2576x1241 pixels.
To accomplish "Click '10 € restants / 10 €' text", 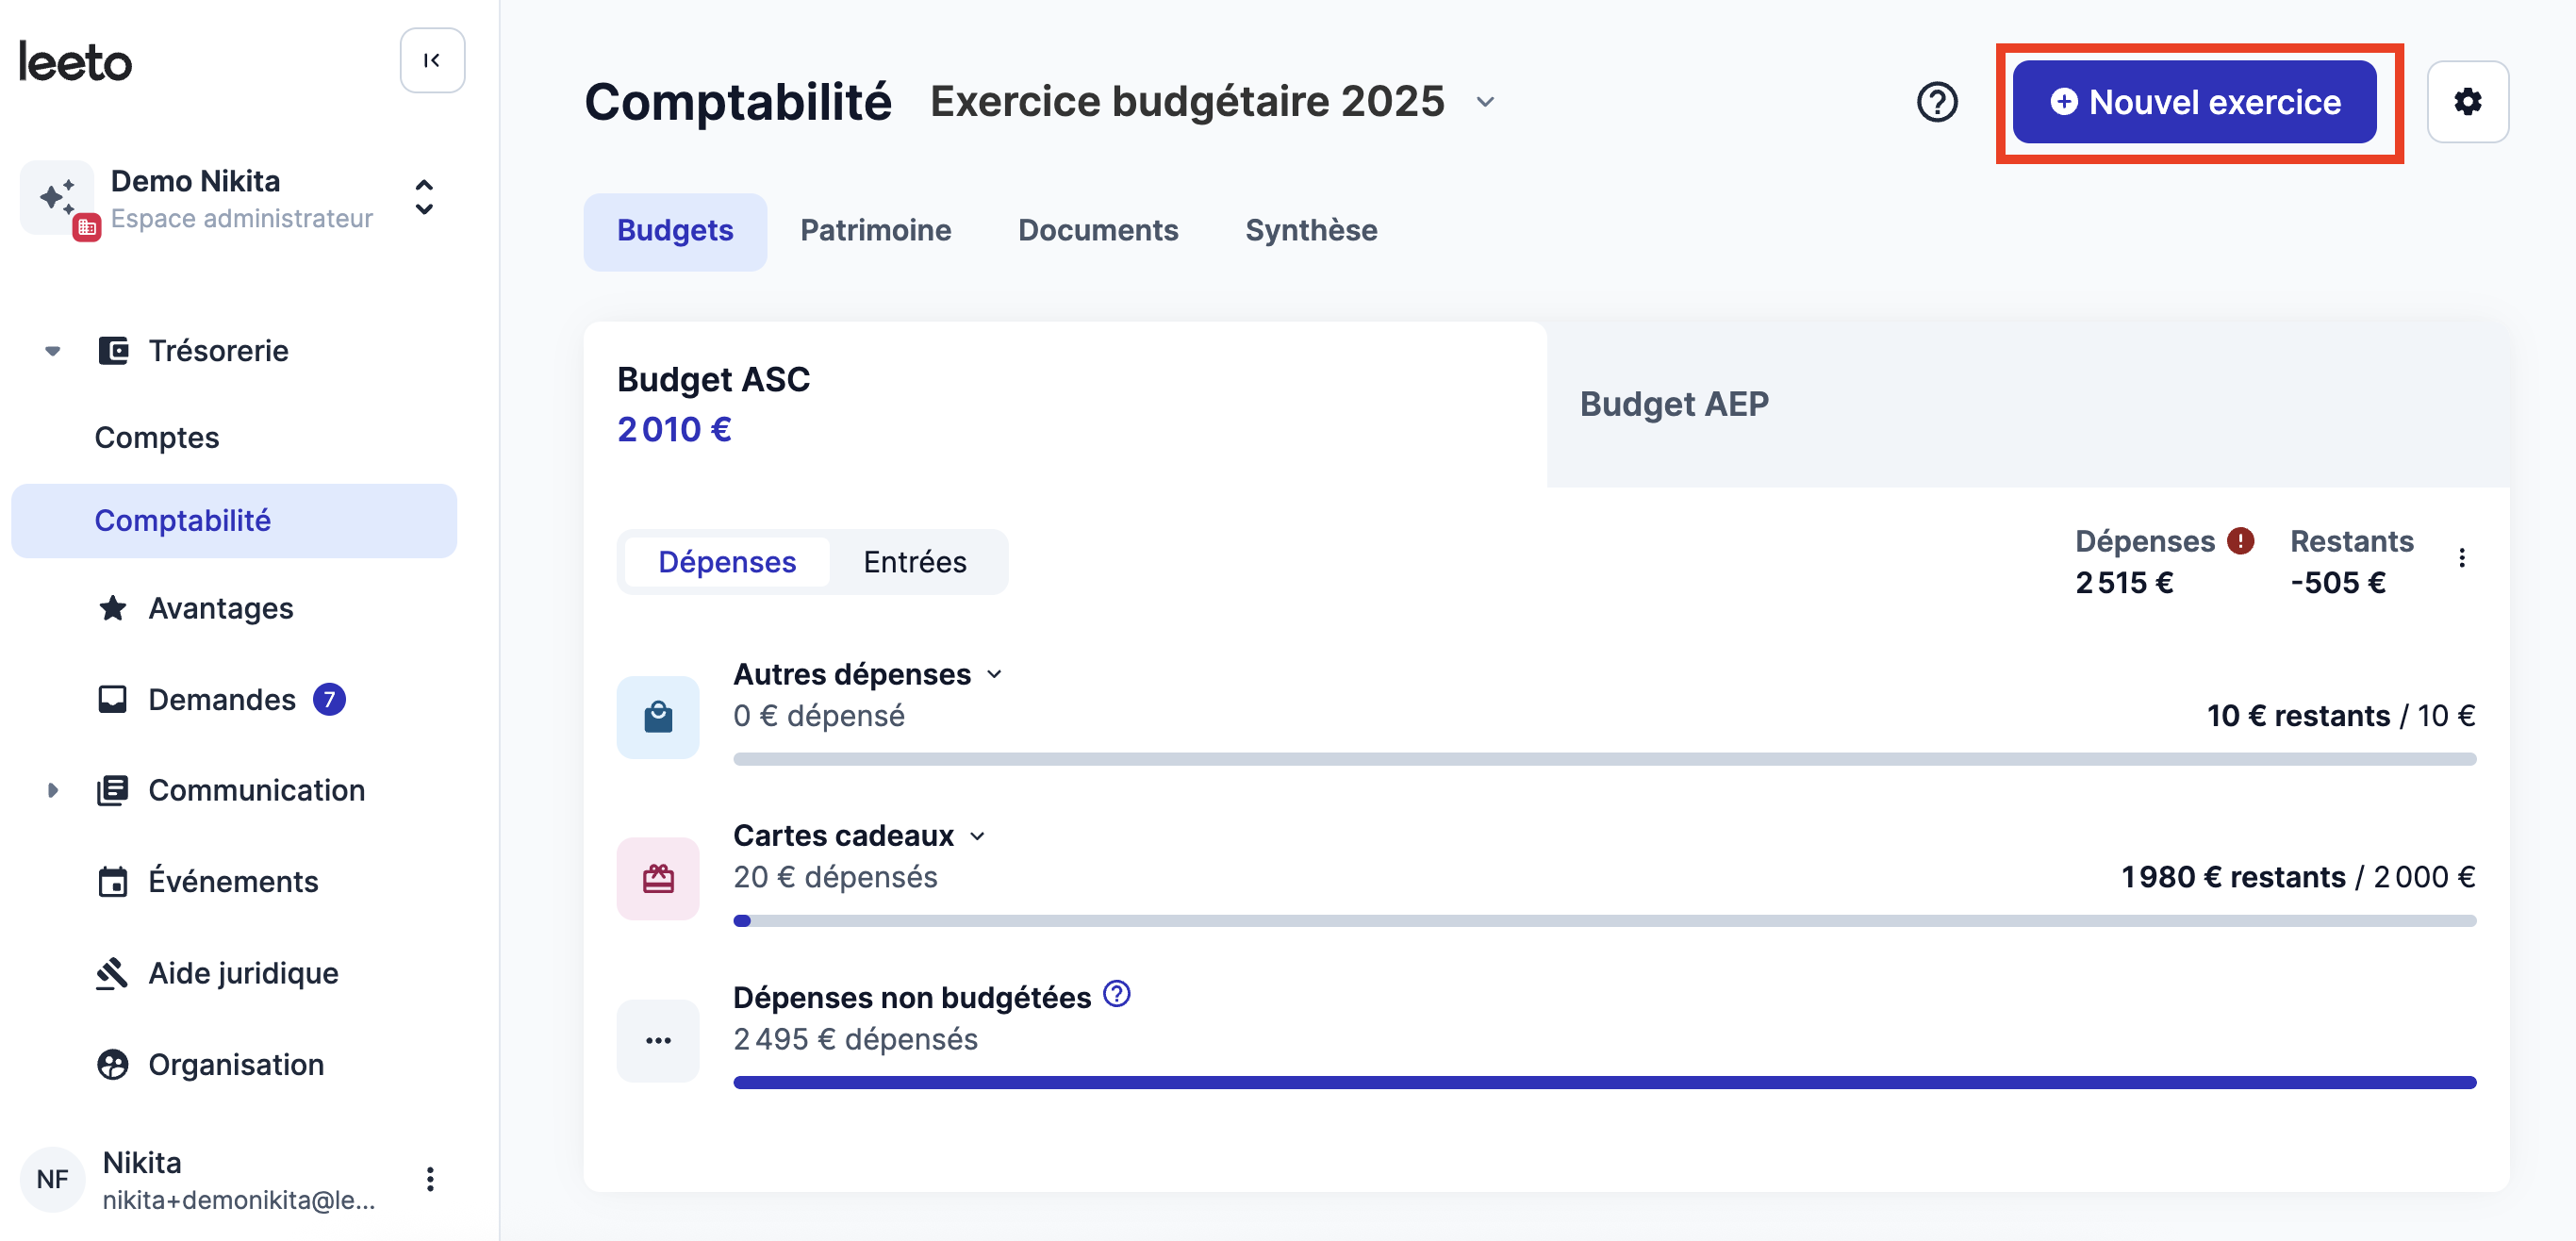I will pyautogui.click(x=2341, y=716).
